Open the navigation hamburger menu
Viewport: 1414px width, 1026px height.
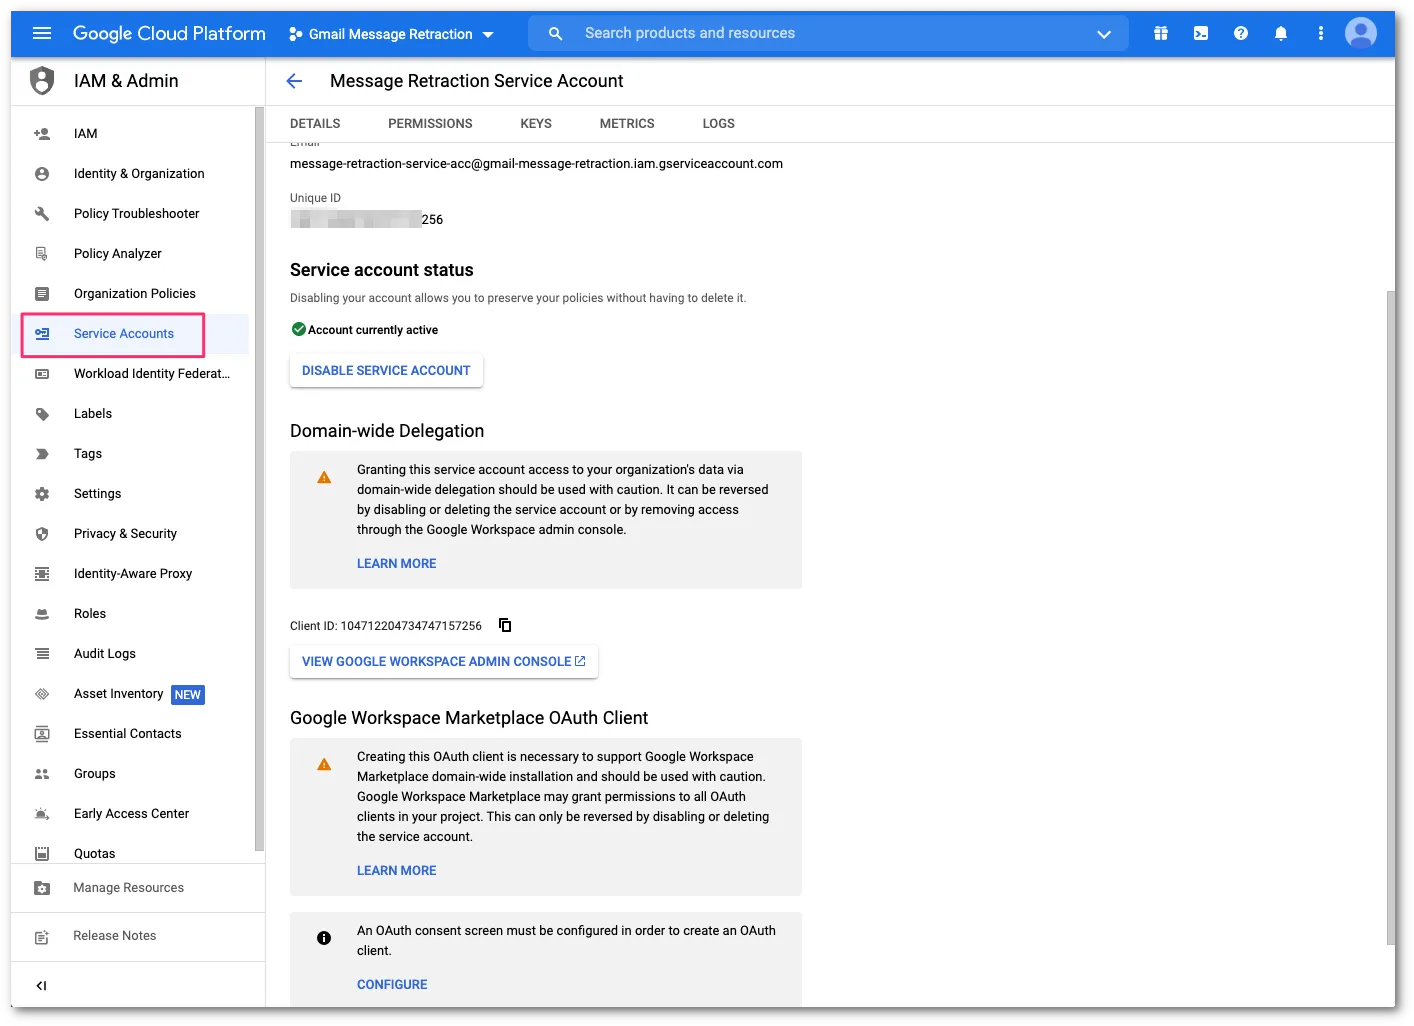tap(41, 32)
